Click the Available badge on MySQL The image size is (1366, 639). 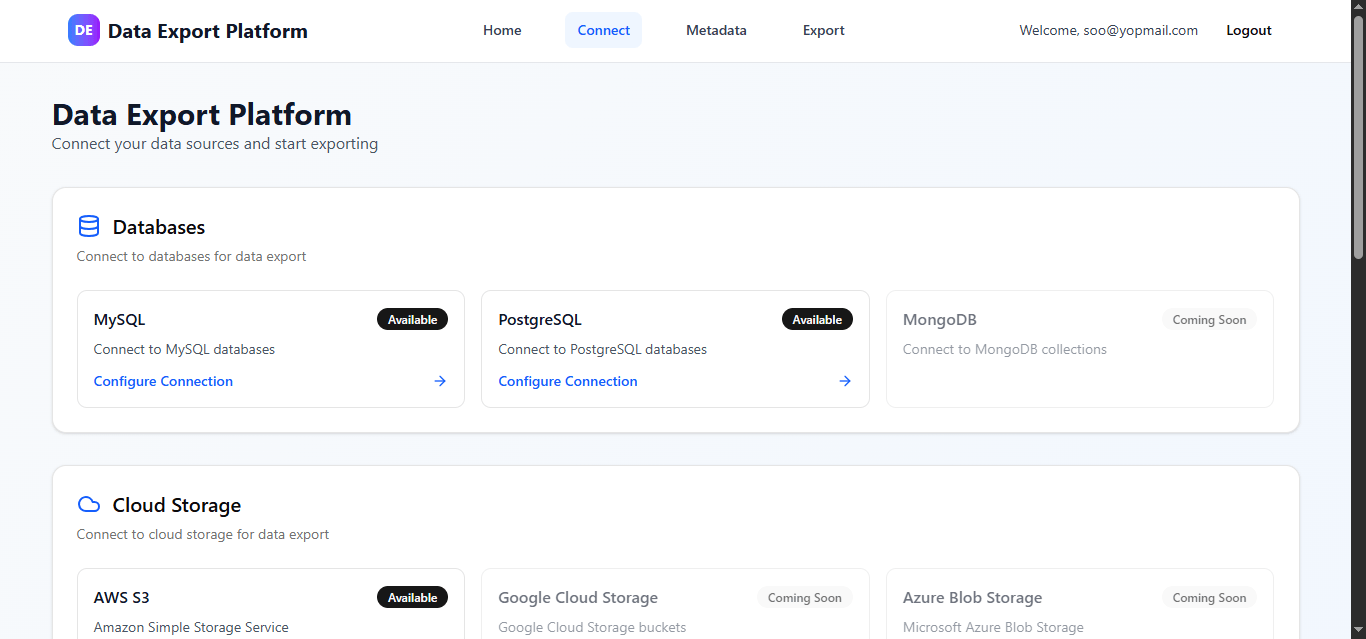(x=413, y=320)
